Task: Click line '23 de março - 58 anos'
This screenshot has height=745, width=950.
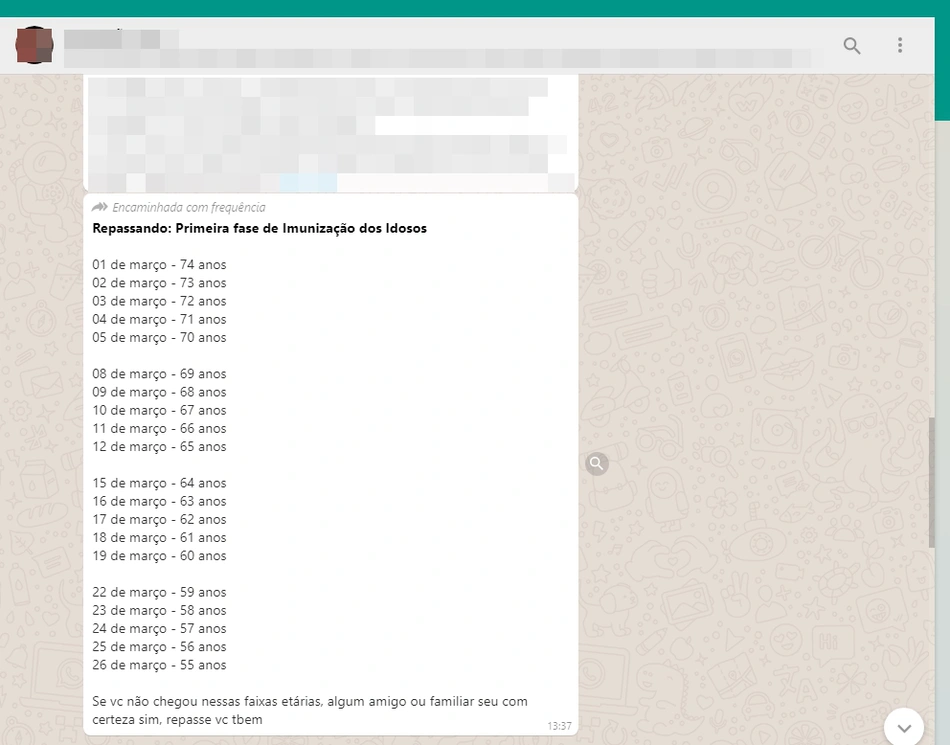Action: (159, 610)
